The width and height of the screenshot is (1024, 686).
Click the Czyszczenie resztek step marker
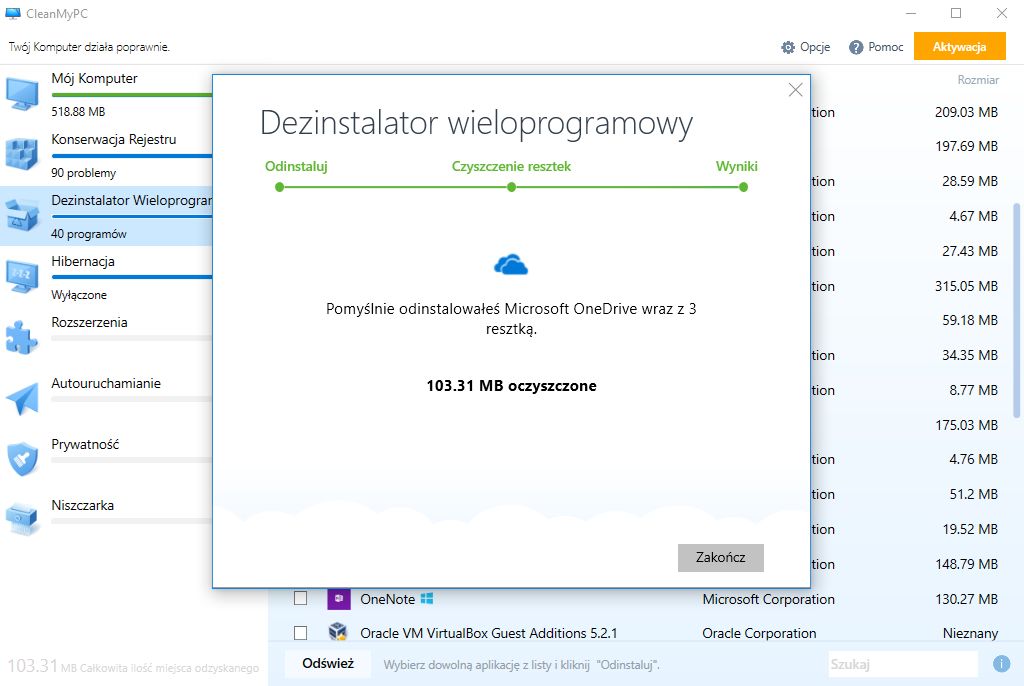coord(511,188)
